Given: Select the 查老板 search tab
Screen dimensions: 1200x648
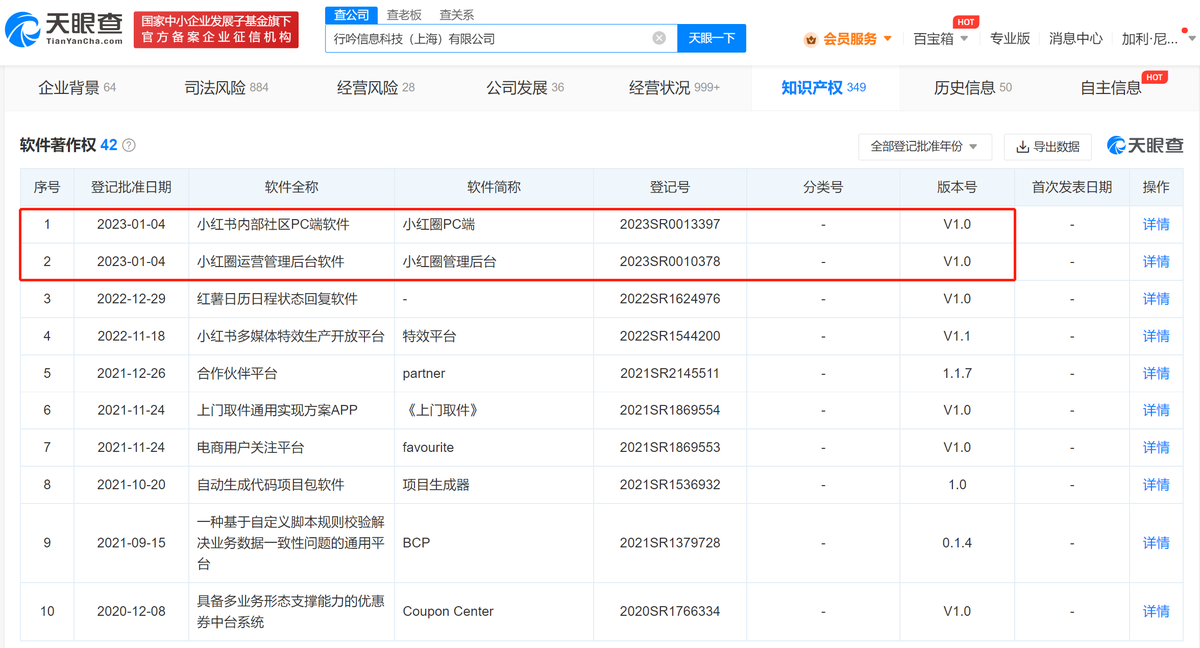Looking at the screenshot, I should (404, 15).
